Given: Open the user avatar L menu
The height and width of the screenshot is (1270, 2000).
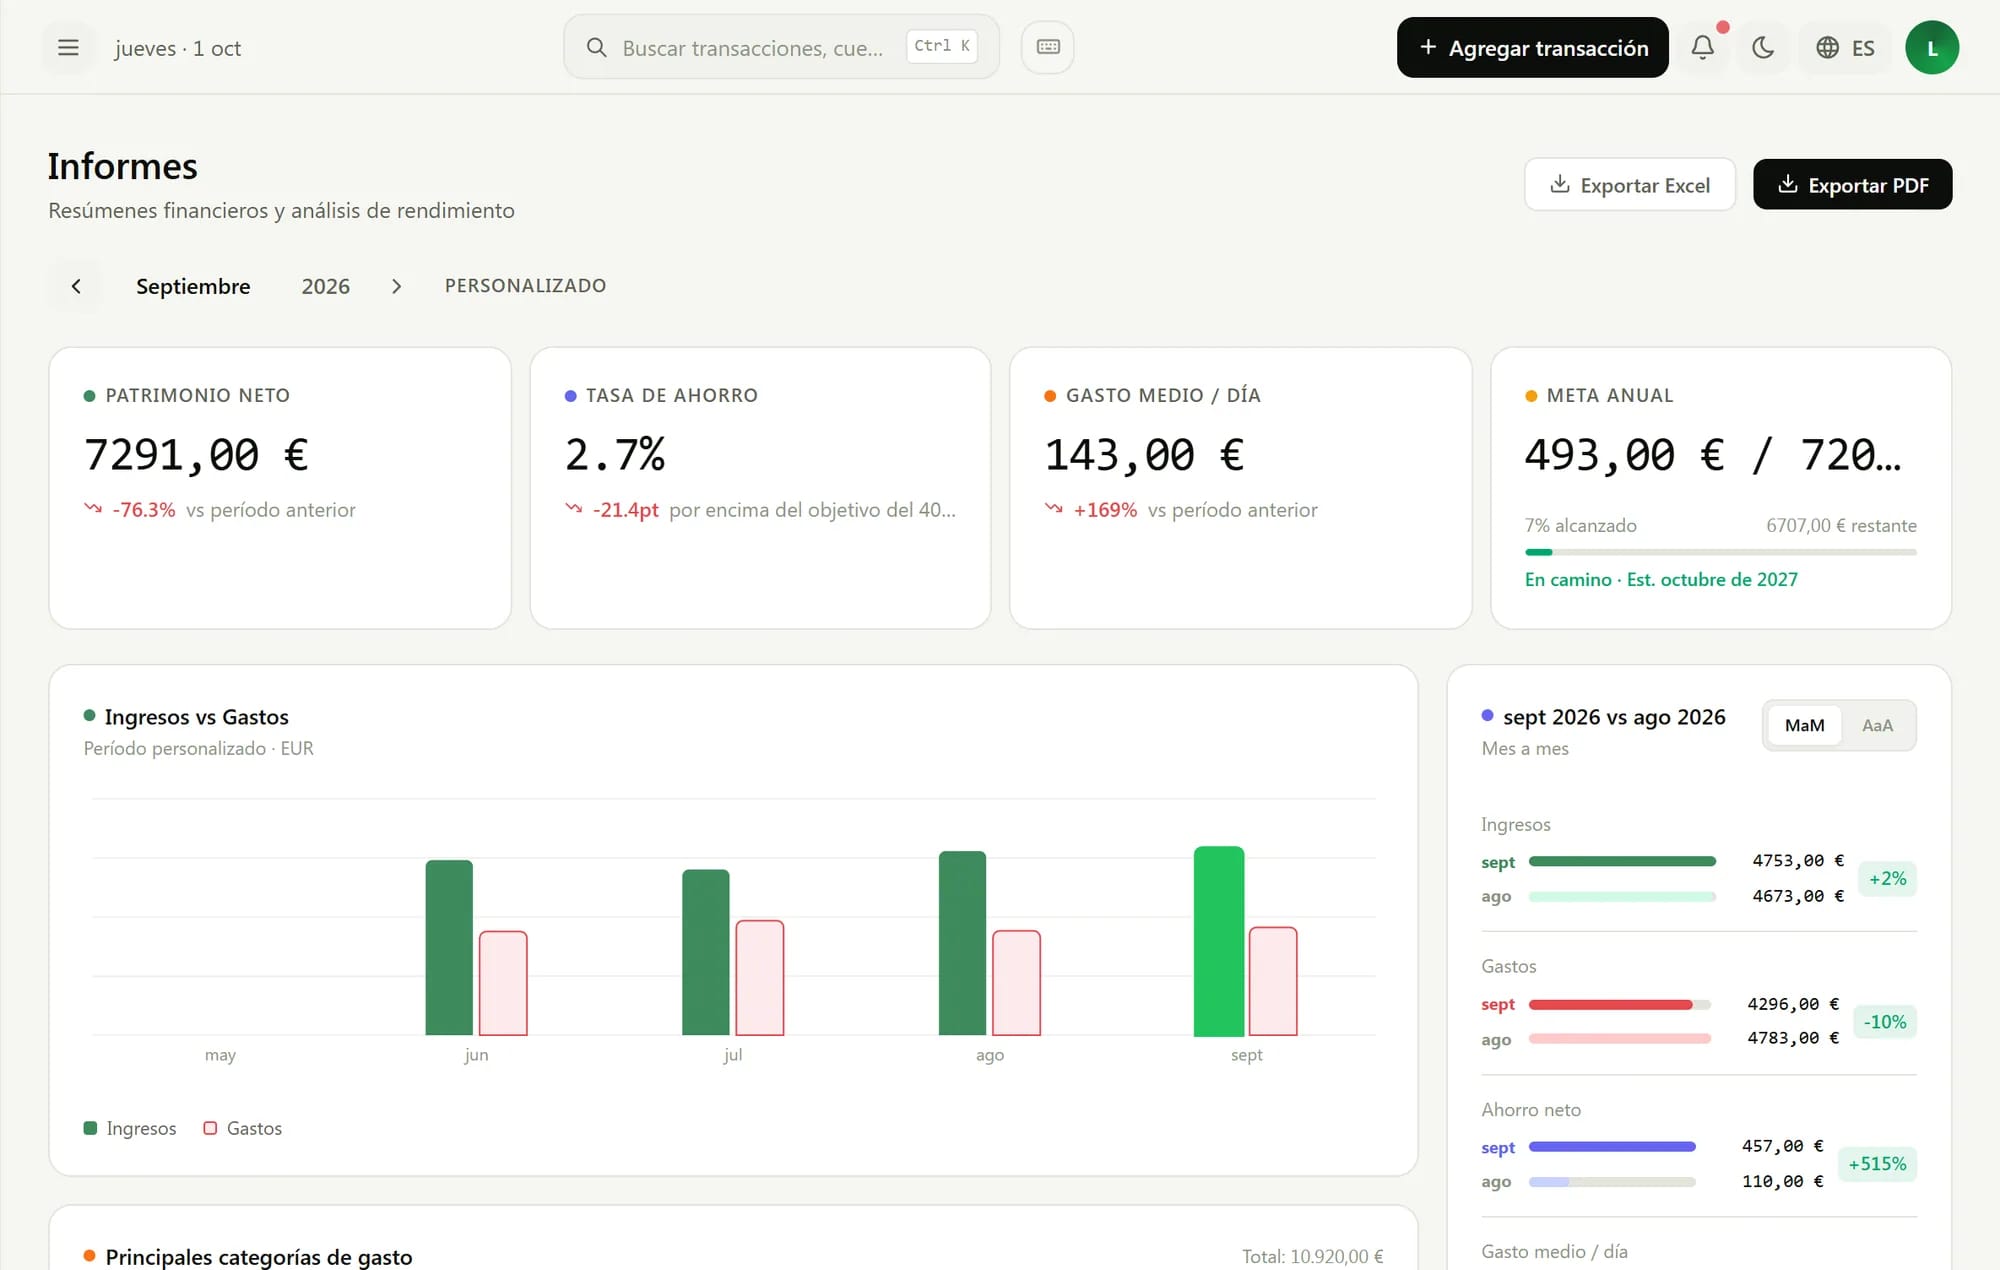Looking at the screenshot, I should [1932, 47].
